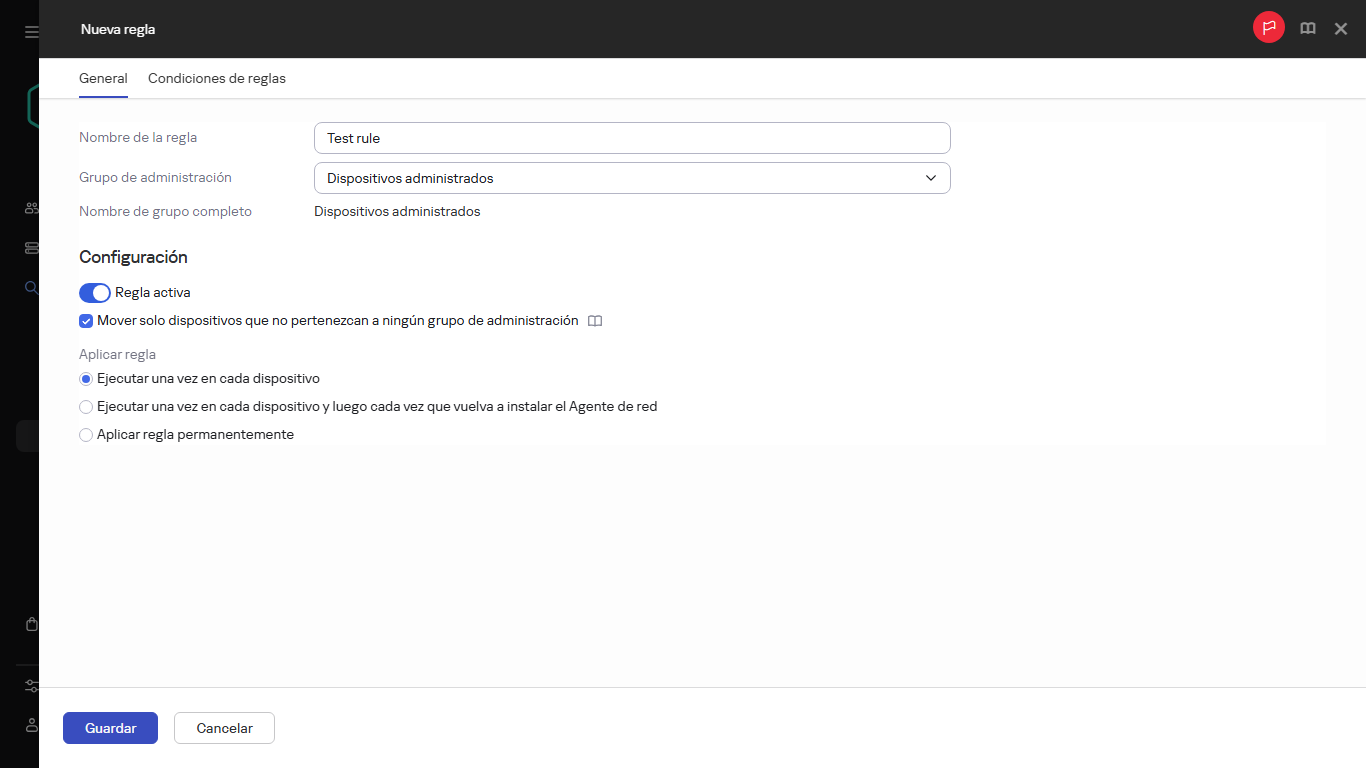
Task: Close the Nueva regla panel
Action: point(1341,29)
